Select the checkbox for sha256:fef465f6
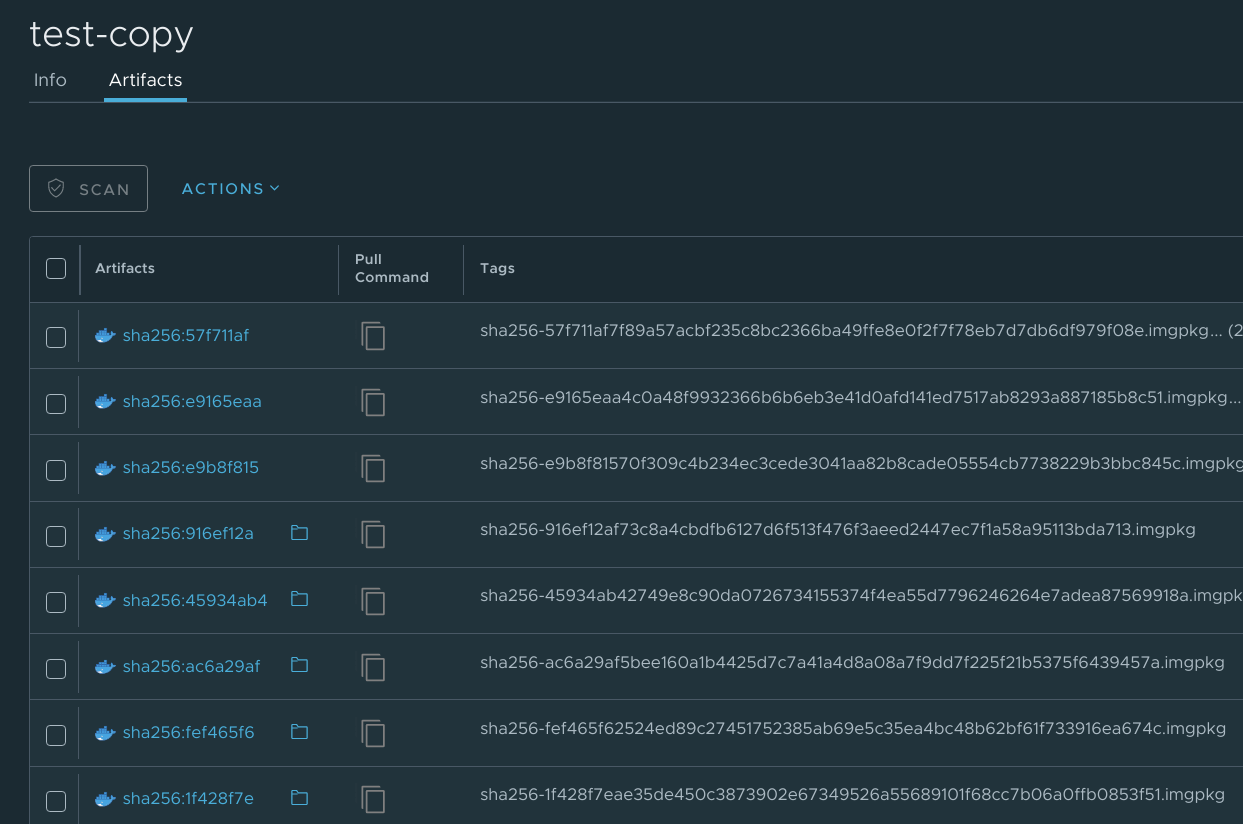This screenshot has height=824, width=1243. (x=56, y=733)
